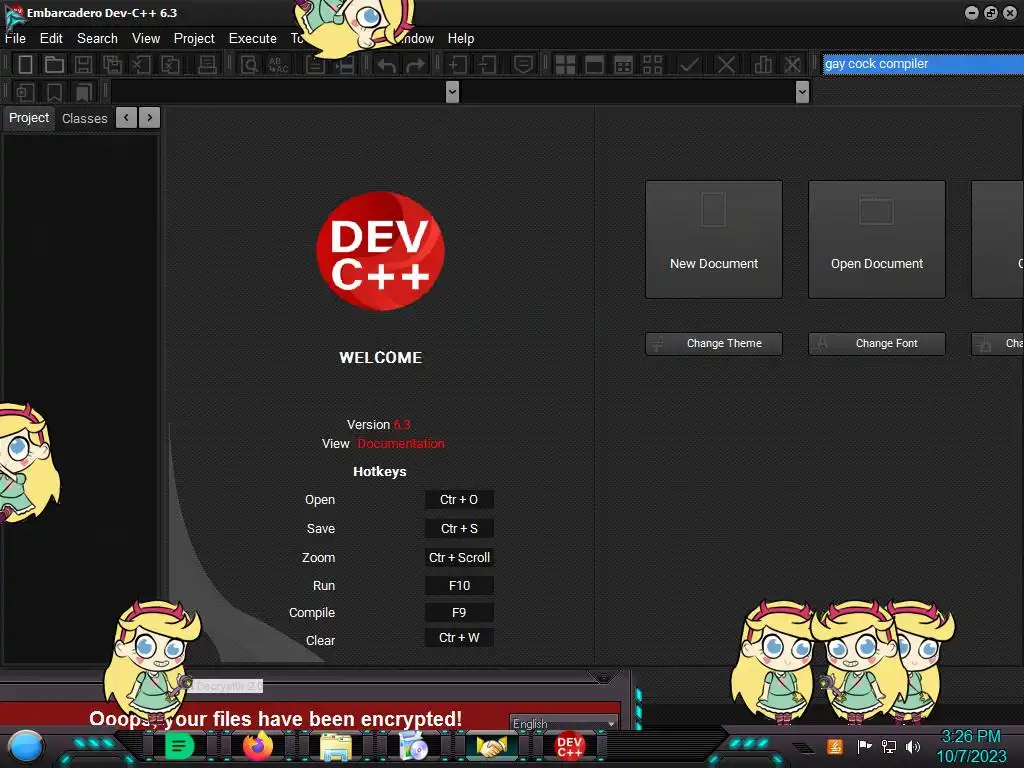The height and width of the screenshot is (768, 1024).
Task: Click the Undo arrow icon
Action: [387, 65]
